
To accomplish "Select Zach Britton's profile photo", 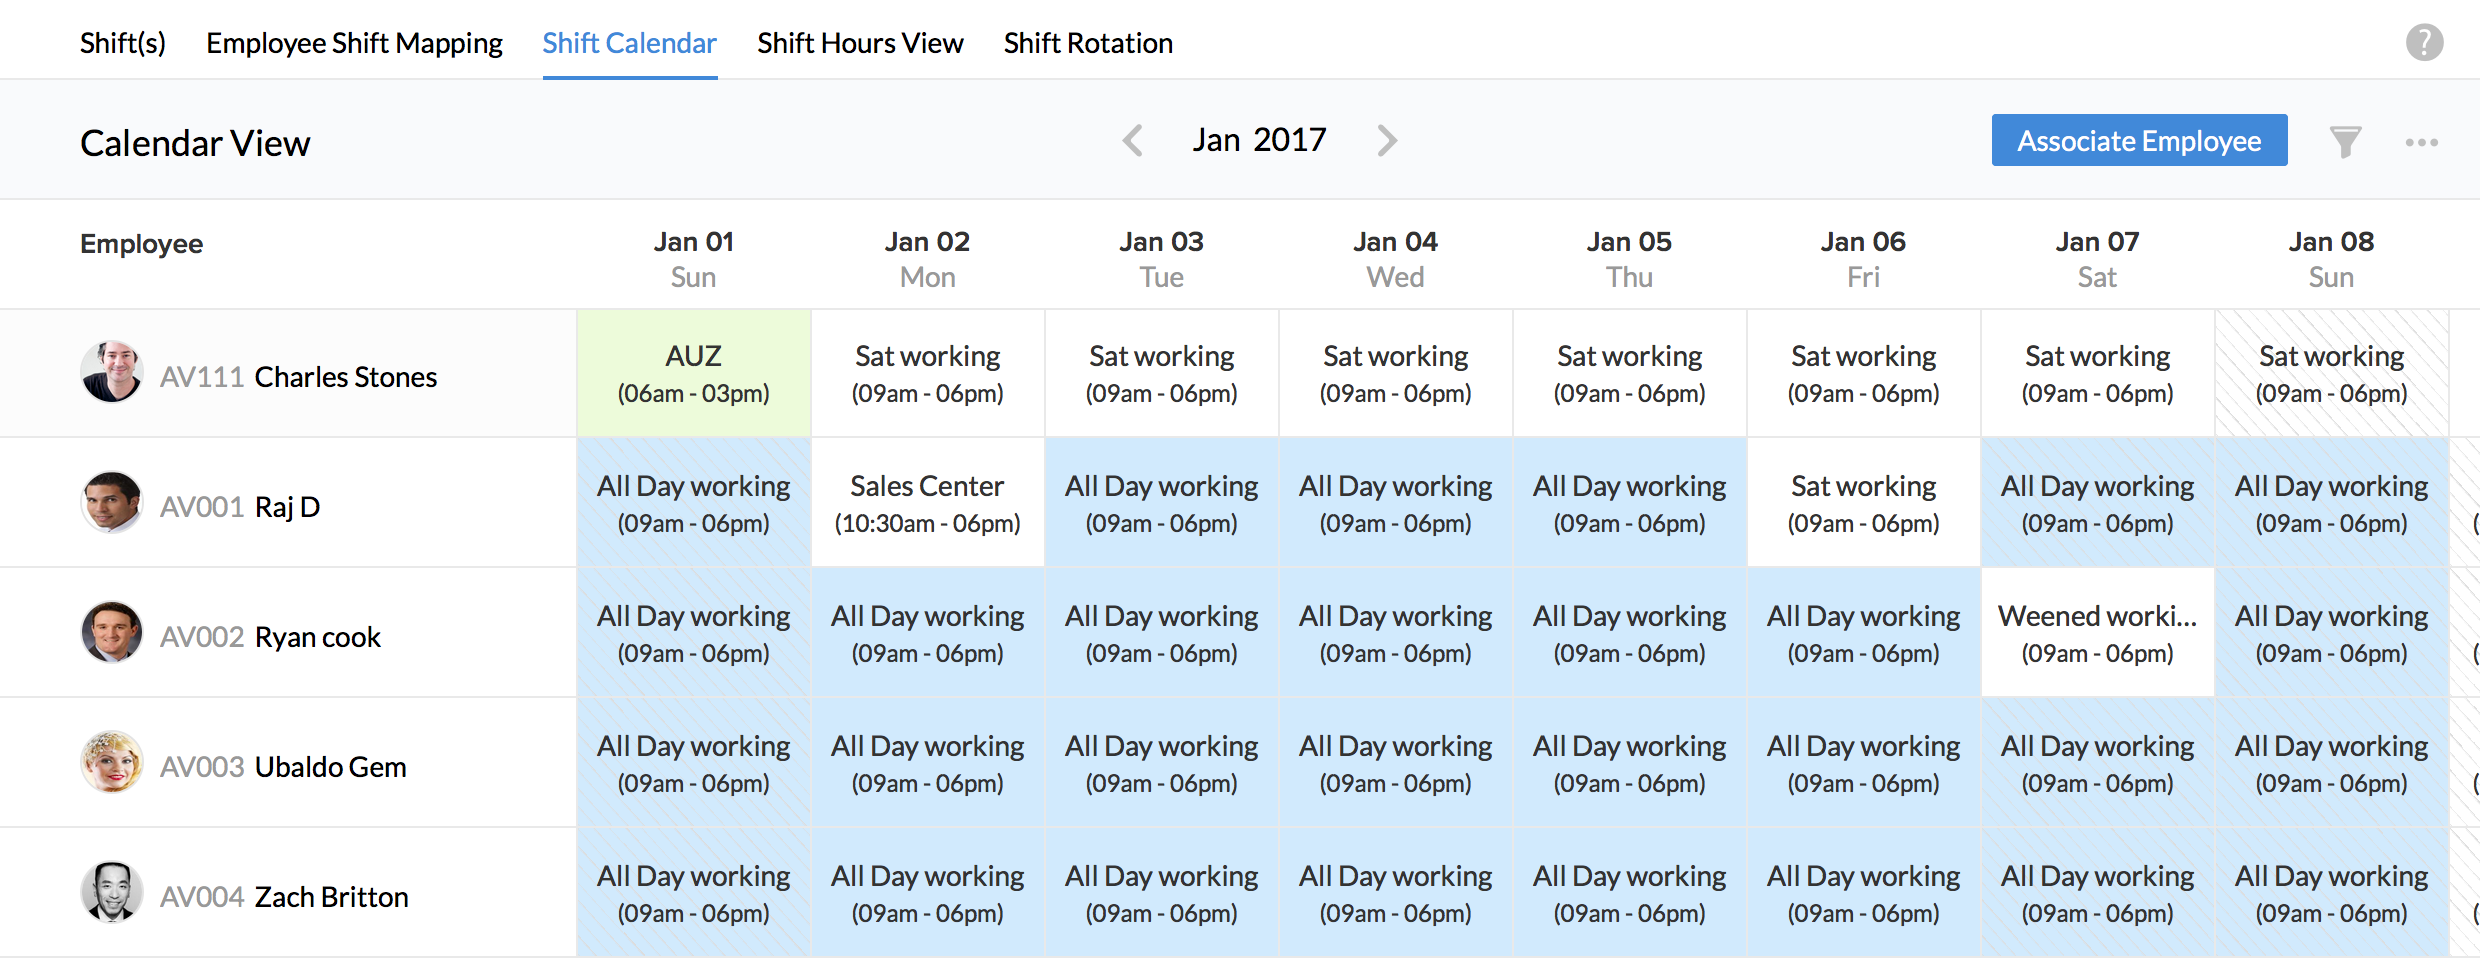I will 111,892.
